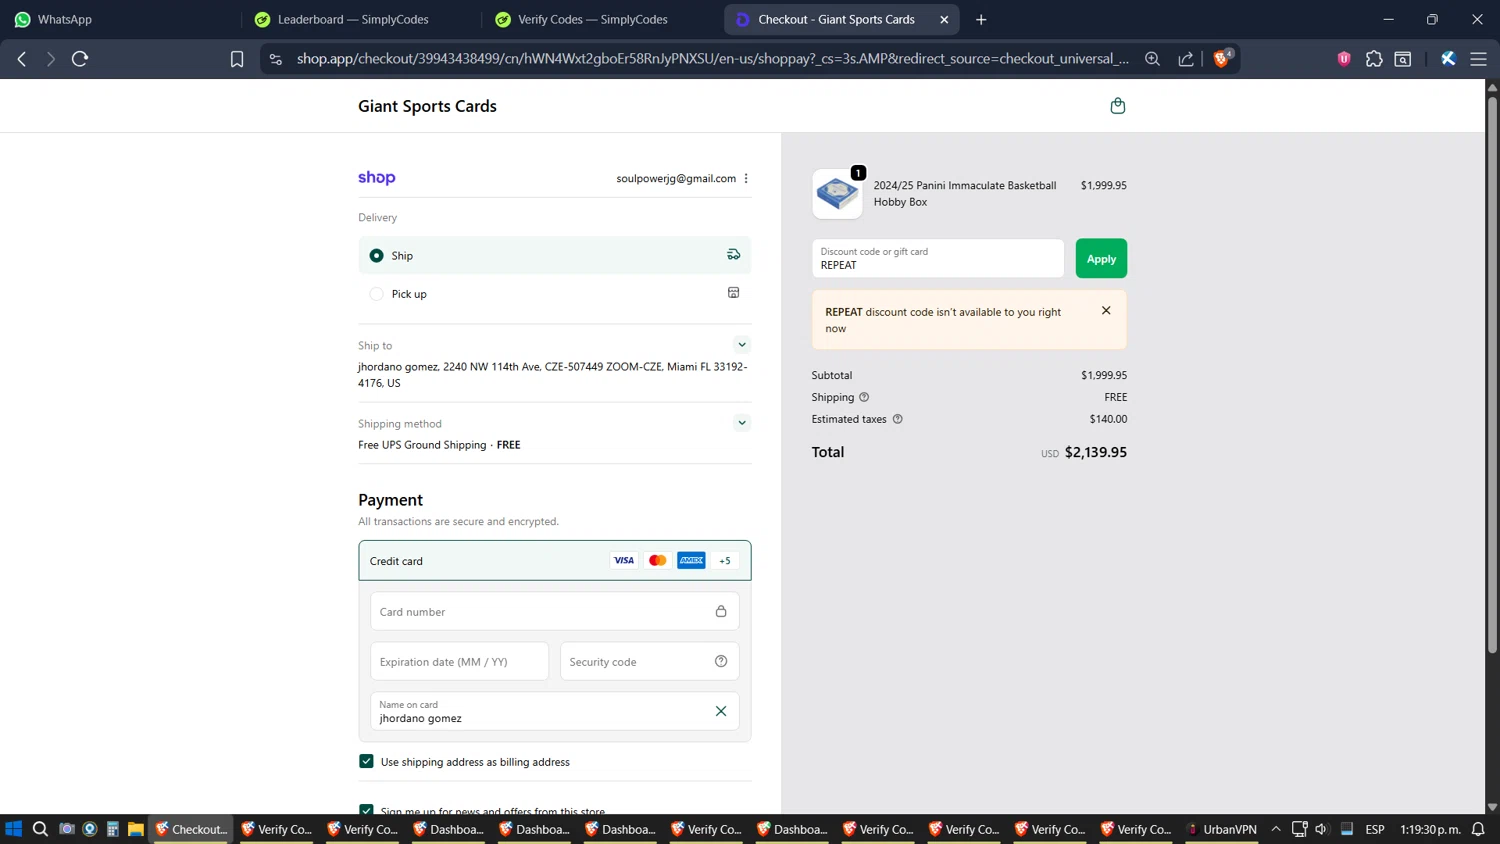Focus the Expiration date field

459,661
